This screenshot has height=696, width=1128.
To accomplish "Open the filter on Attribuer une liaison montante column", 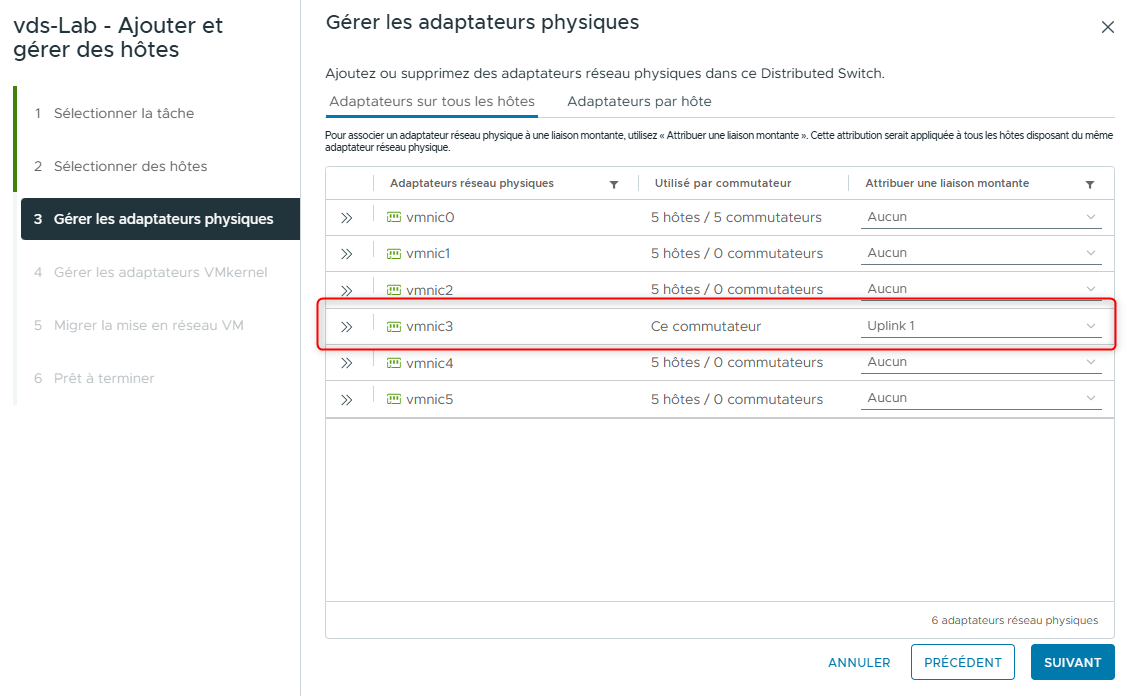I will click(1091, 183).
